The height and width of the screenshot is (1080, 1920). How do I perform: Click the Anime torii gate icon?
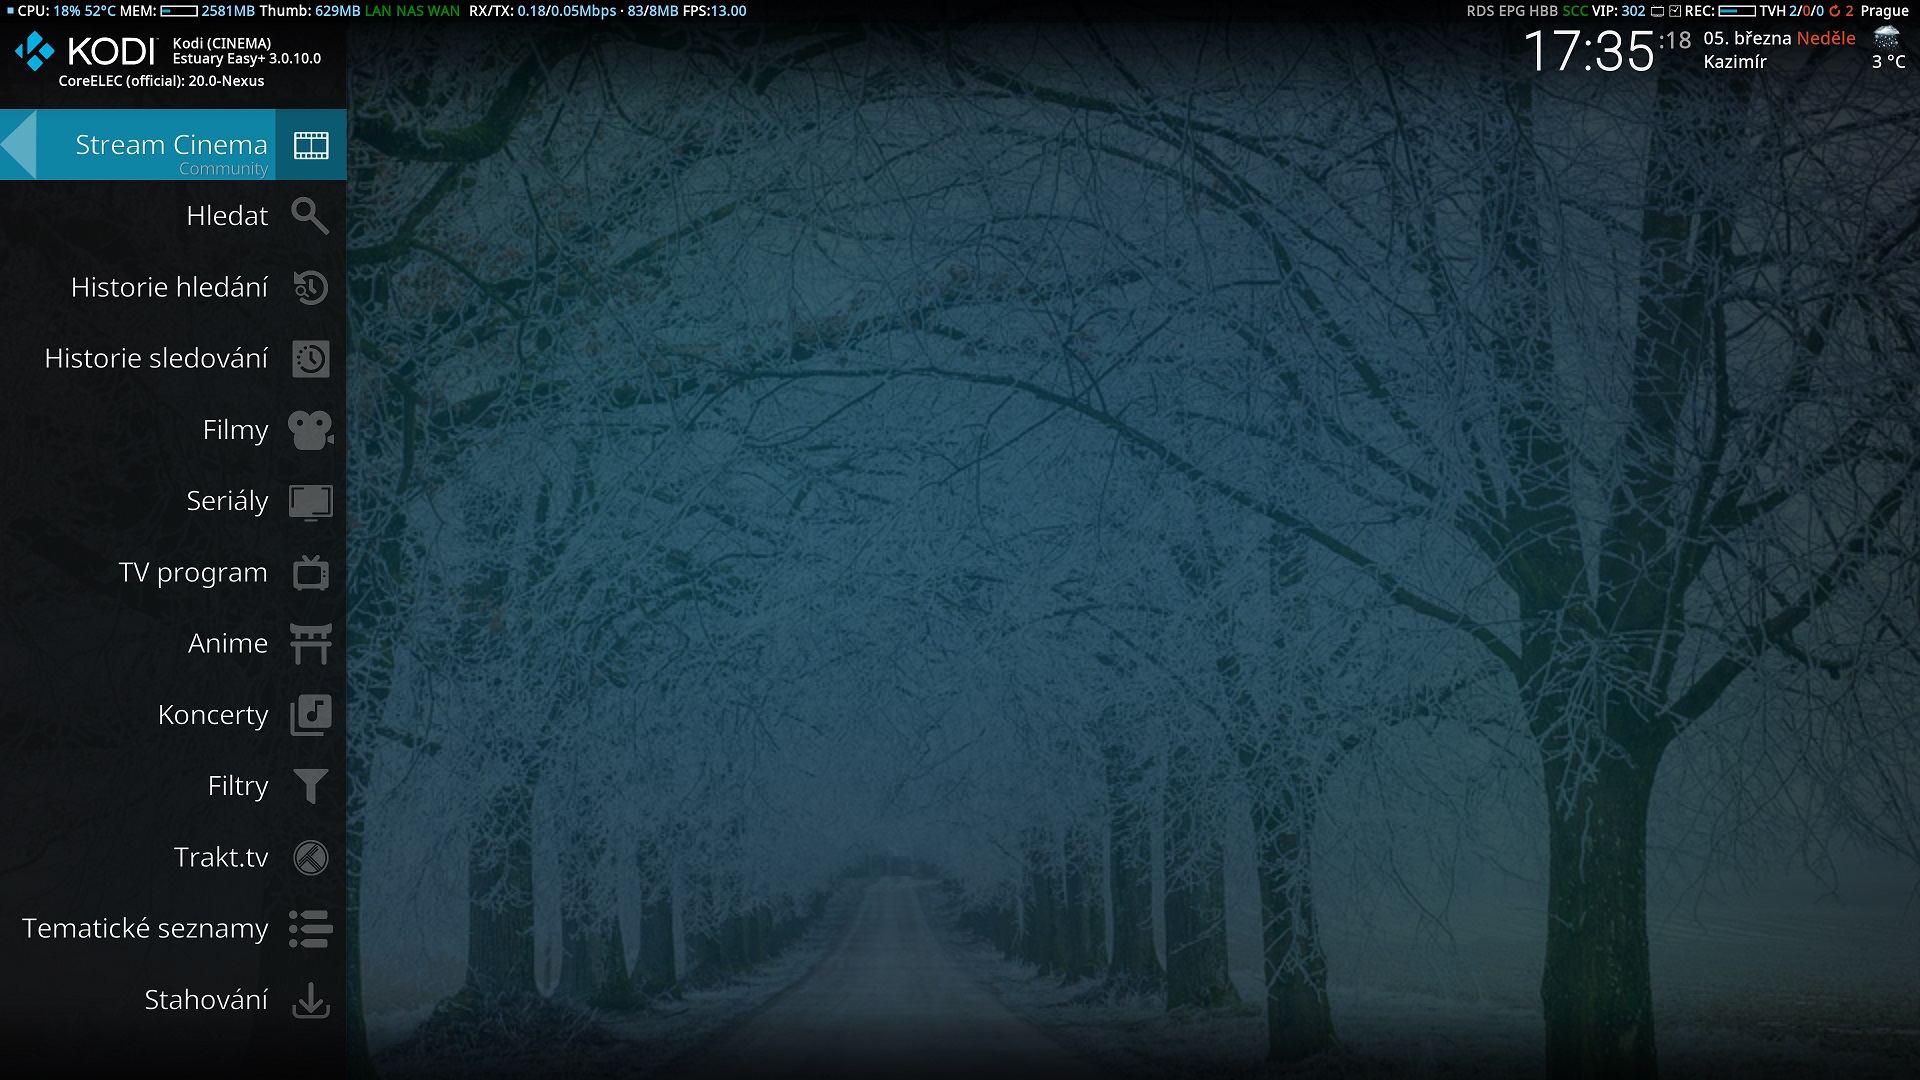310,644
